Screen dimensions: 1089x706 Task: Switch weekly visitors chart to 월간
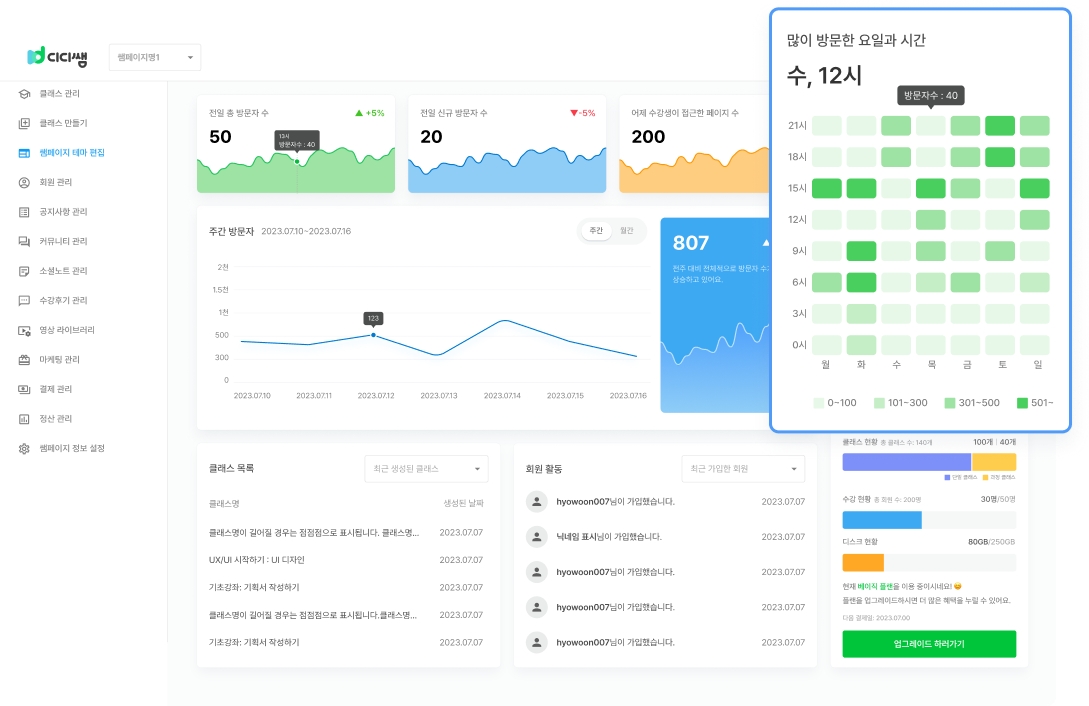point(627,231)
